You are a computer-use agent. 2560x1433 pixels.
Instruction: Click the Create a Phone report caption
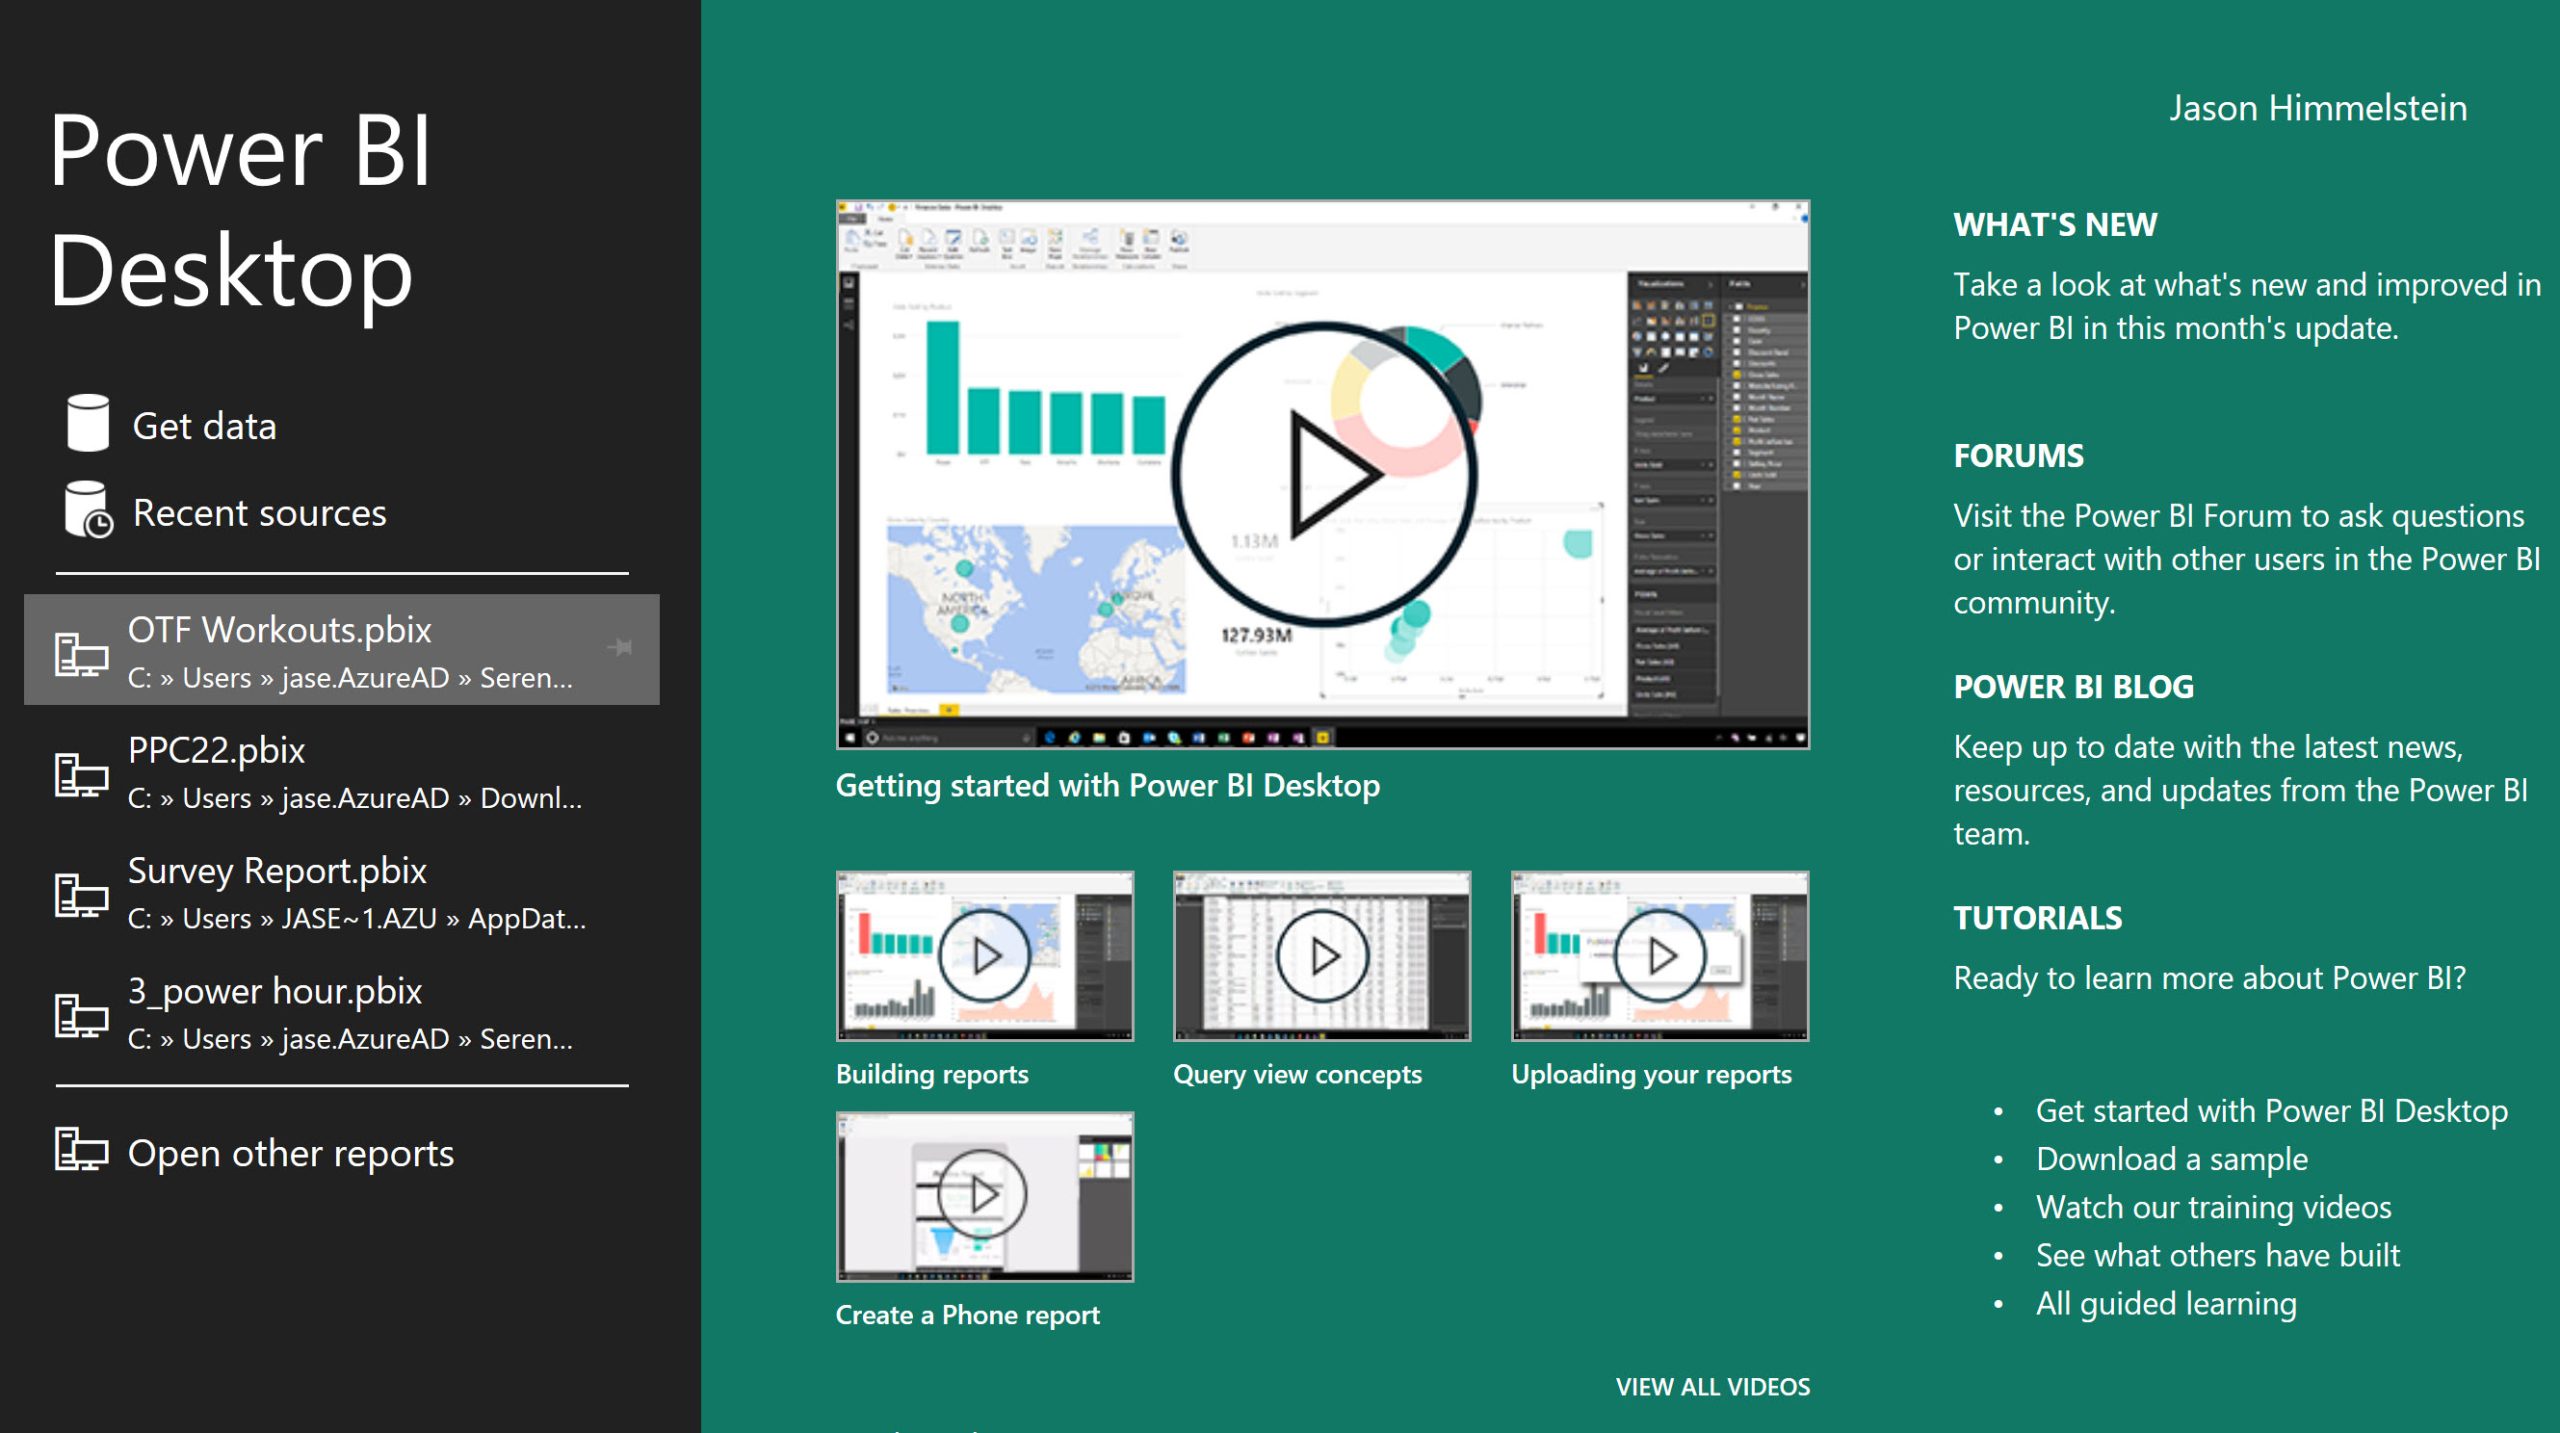[x=968, y=1315]
